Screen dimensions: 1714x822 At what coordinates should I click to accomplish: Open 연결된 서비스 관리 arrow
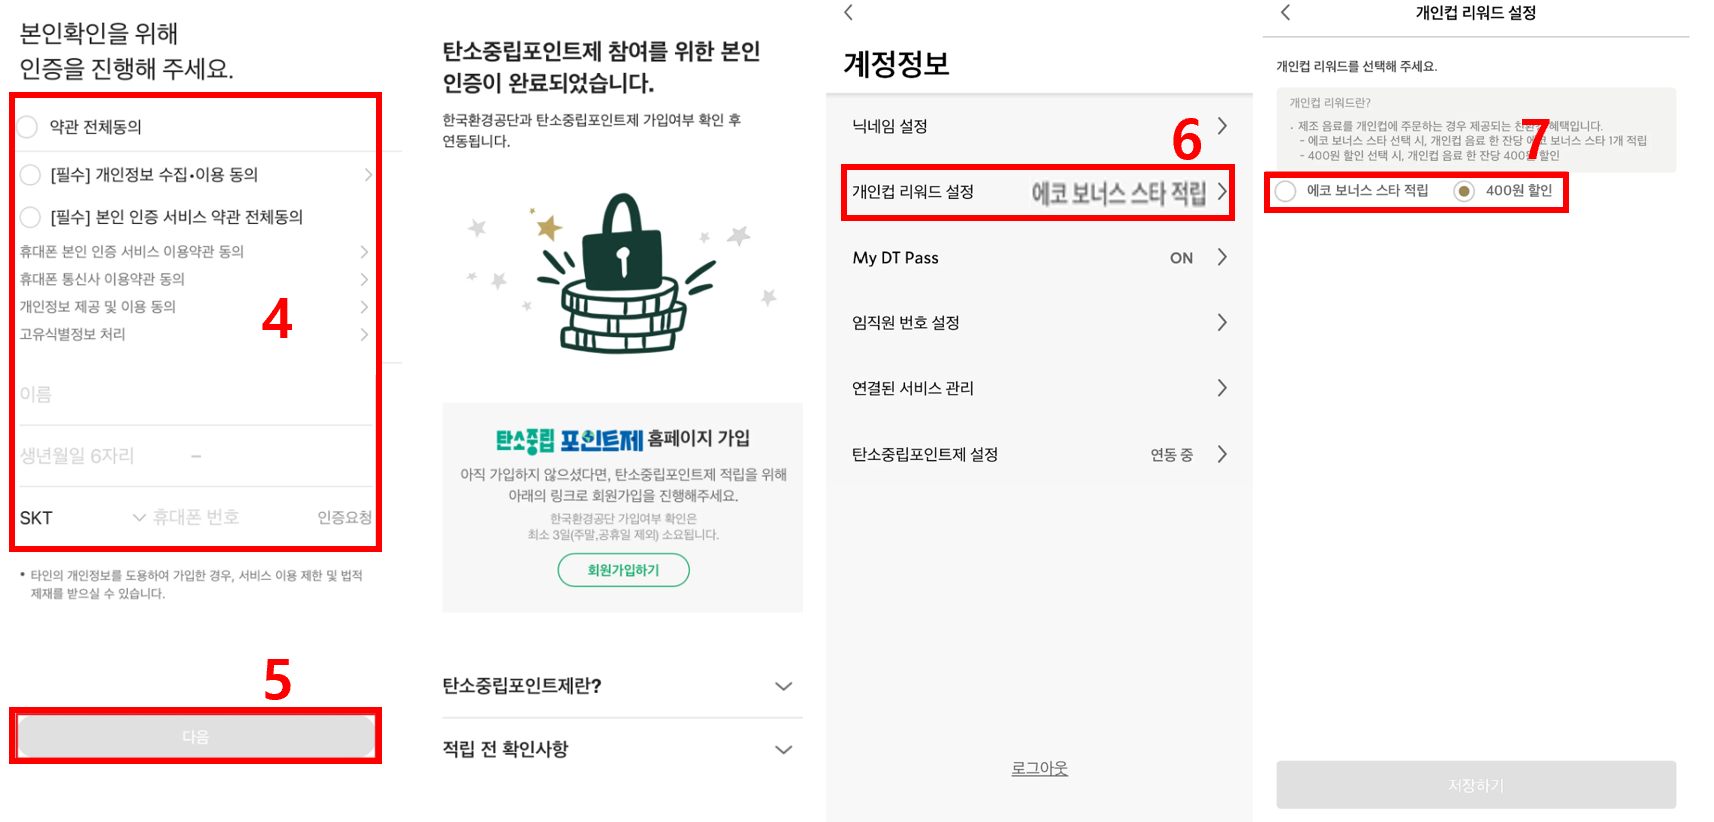(1222, 388)
